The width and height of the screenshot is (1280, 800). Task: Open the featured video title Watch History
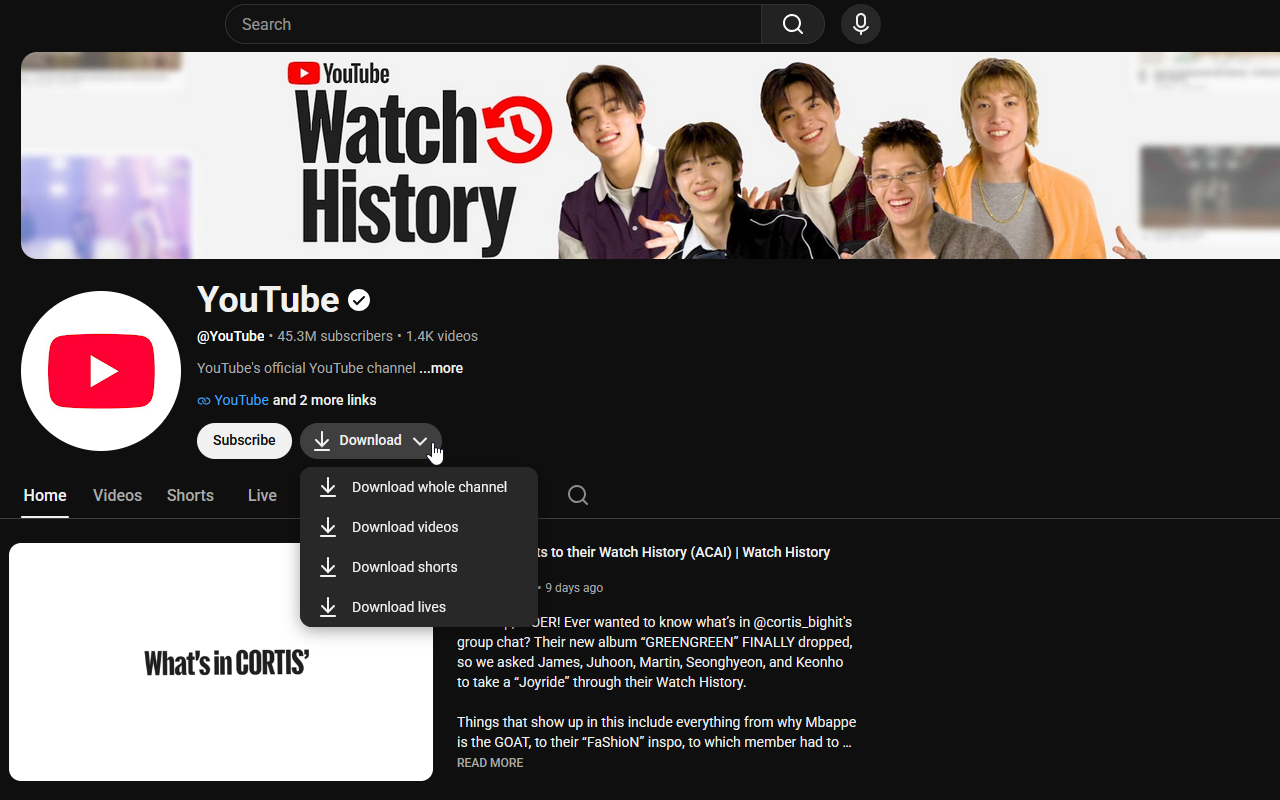pos(684,552)
